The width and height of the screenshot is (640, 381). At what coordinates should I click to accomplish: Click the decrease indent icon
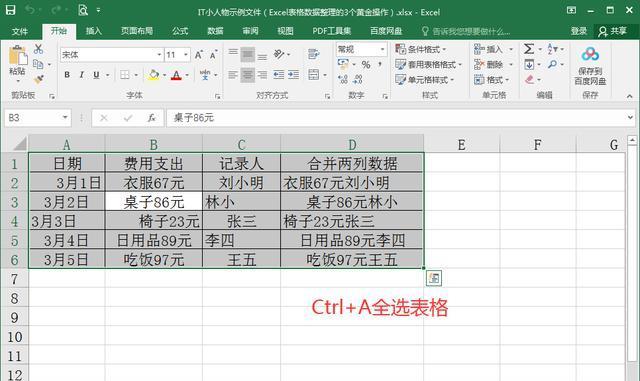coord(279,75)
